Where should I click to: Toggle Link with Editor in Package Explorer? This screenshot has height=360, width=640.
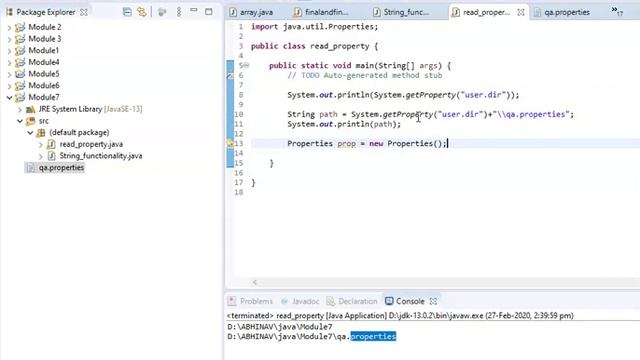[142, 12]
